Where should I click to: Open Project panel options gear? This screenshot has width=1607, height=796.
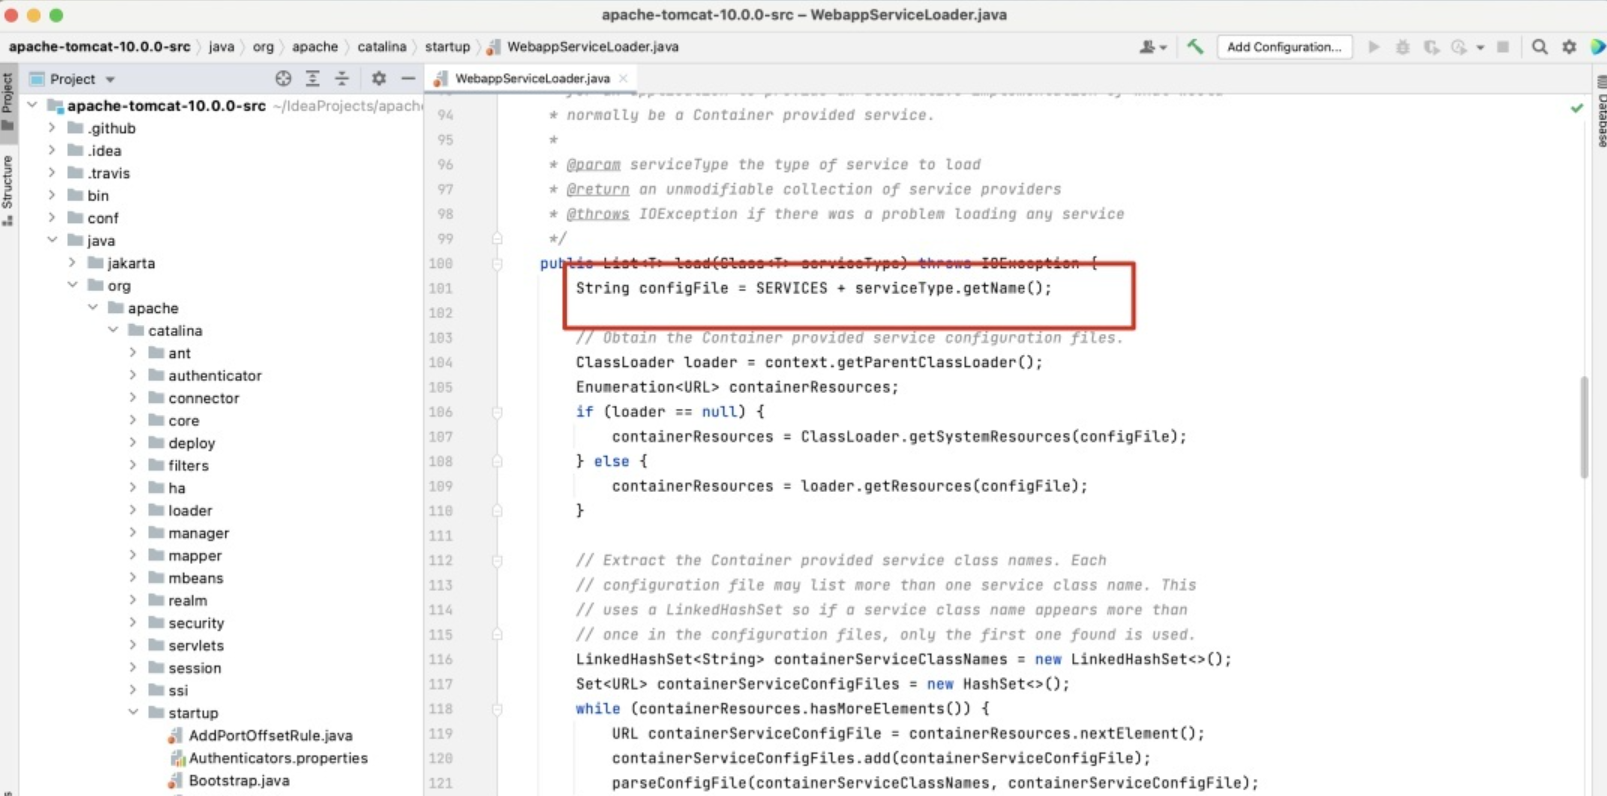coord(379,78)
